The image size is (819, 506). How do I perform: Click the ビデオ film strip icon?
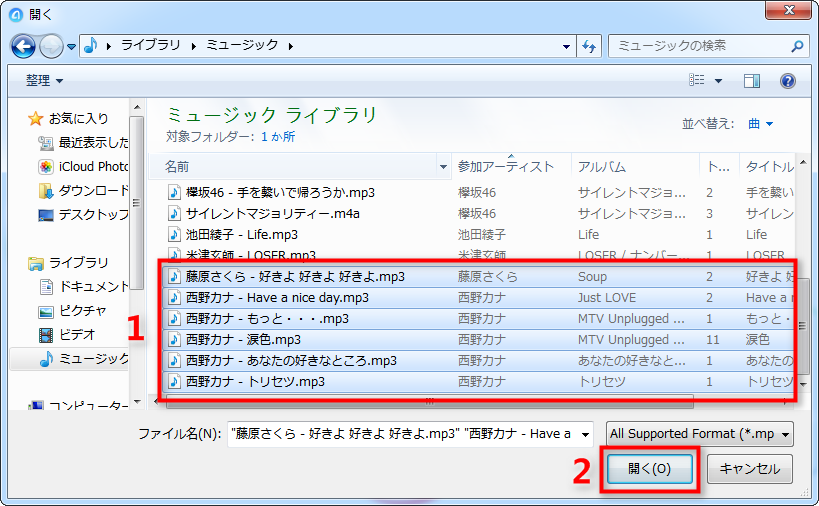coord(46,335)
